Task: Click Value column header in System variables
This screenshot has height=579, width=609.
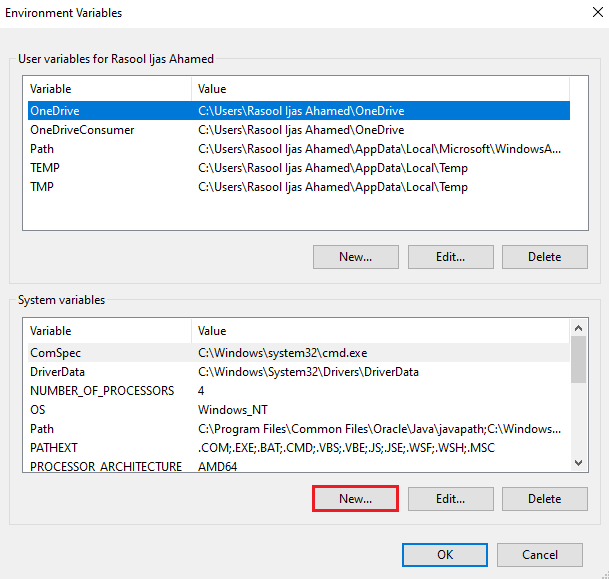Action: click(381, 331)
